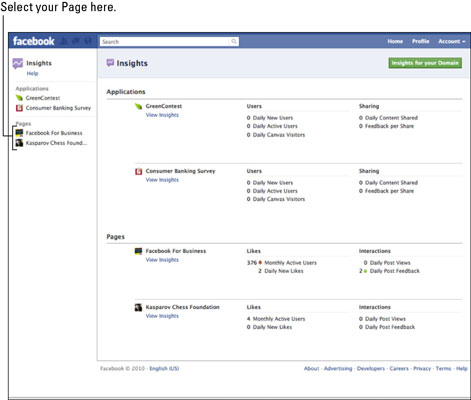The width and height of the screenshot is (471, 400).
Task: Open Privacy link in footer
Action: point(422,369)
